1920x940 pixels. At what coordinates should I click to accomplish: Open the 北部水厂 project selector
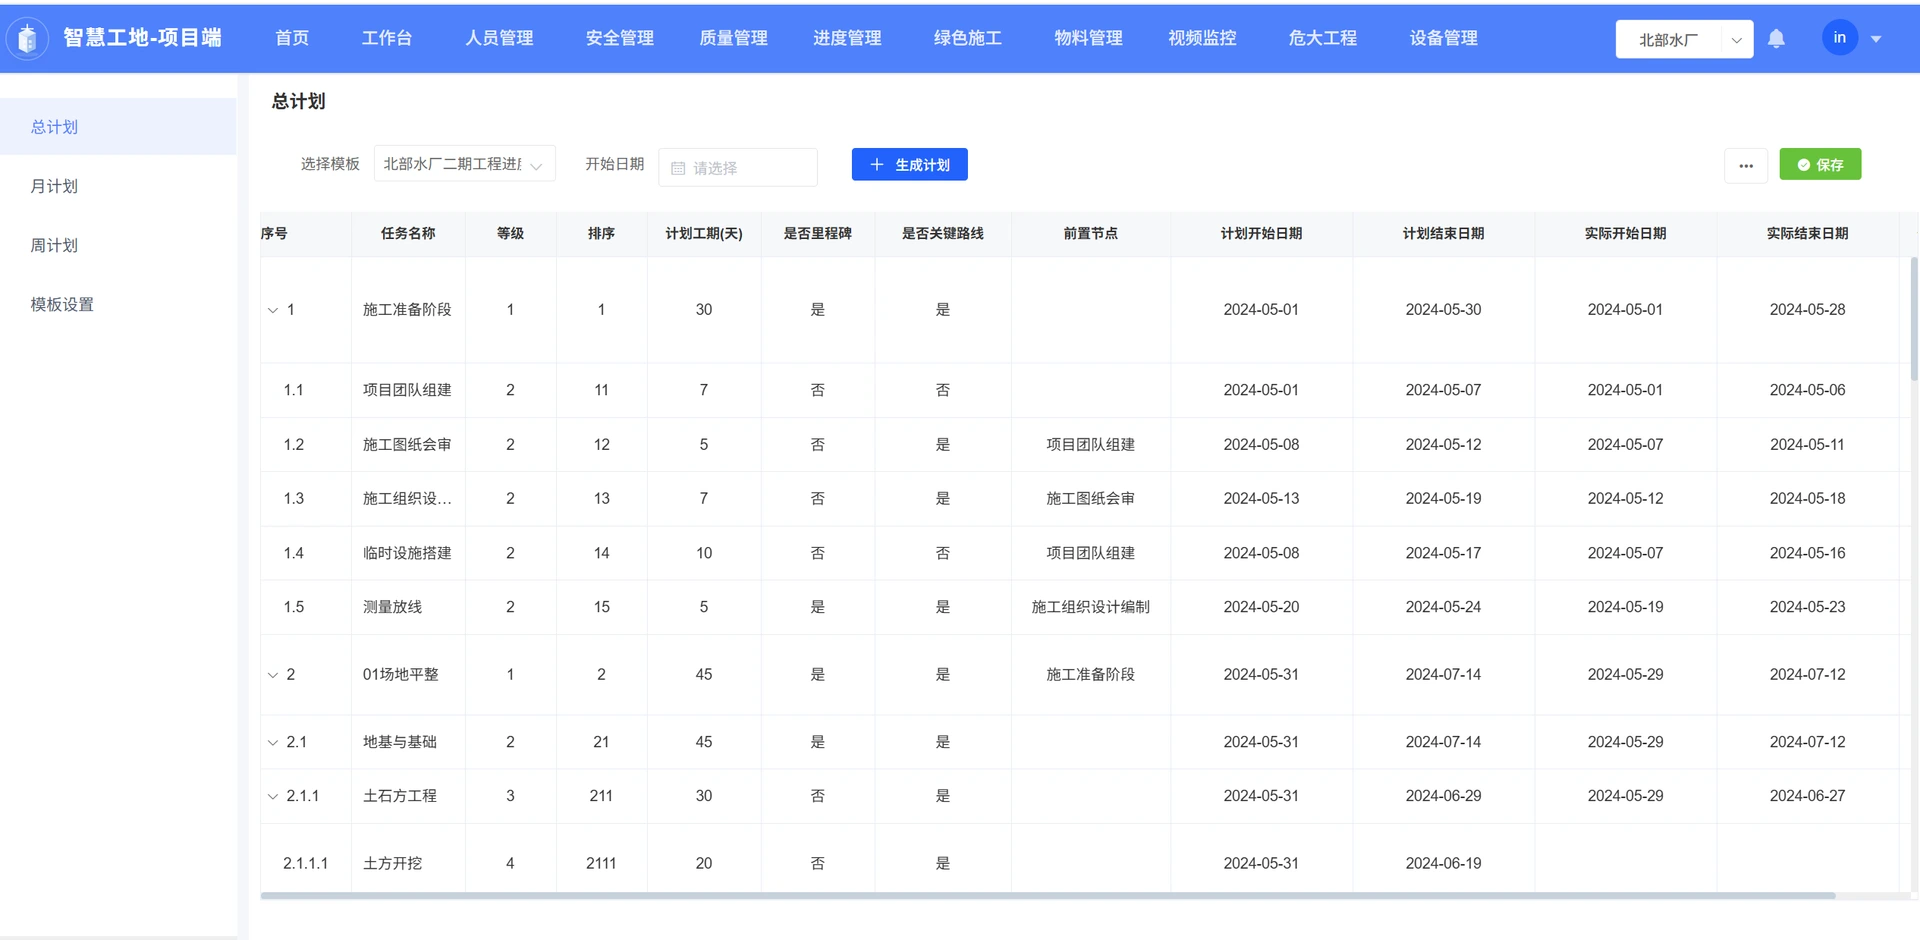coord(1684,39)
